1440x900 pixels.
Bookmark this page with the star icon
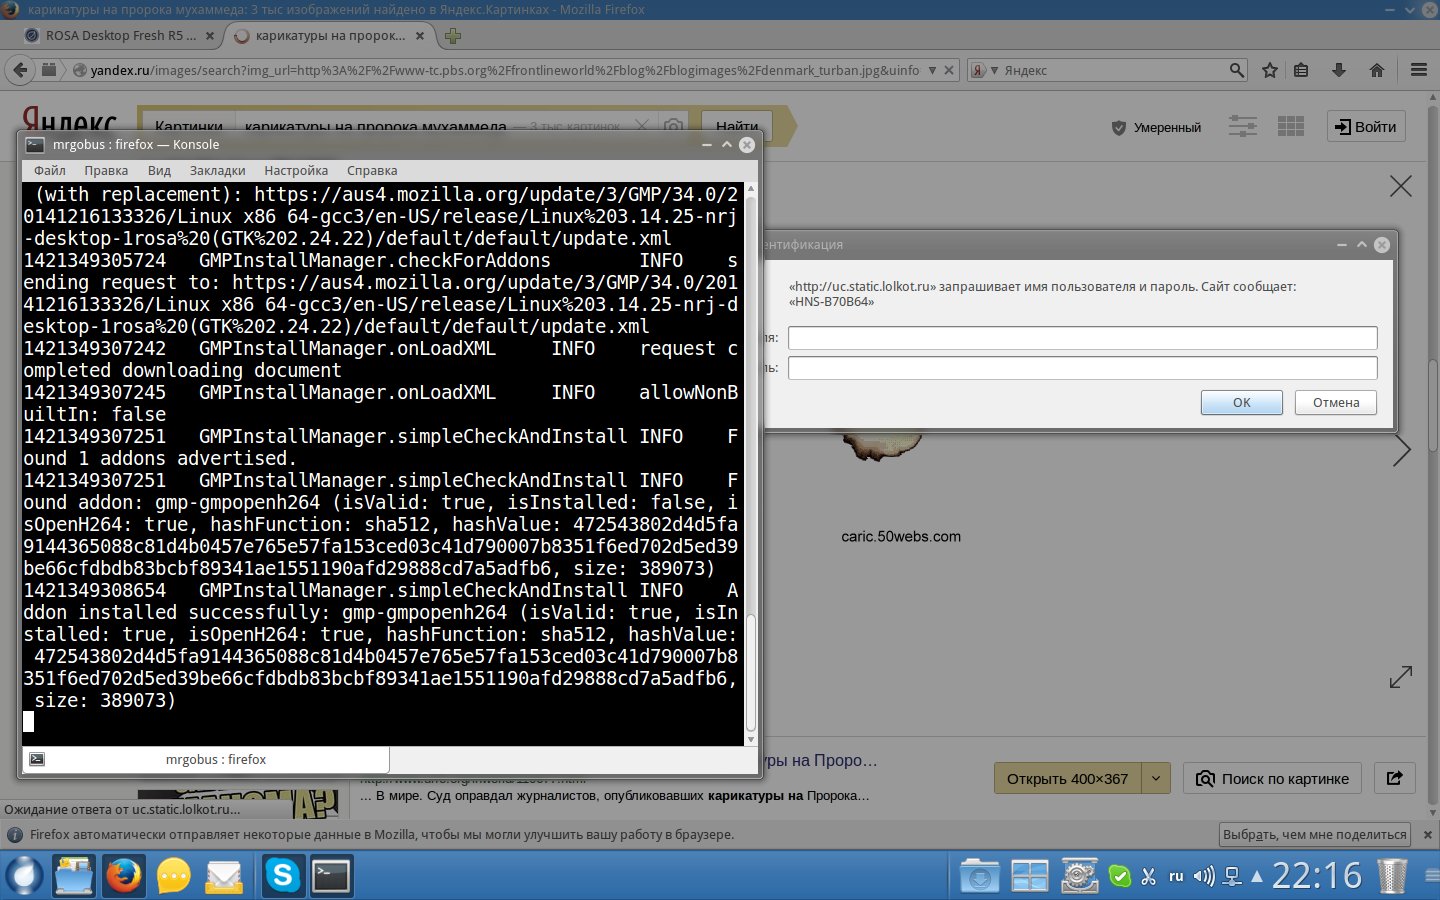1270,70
